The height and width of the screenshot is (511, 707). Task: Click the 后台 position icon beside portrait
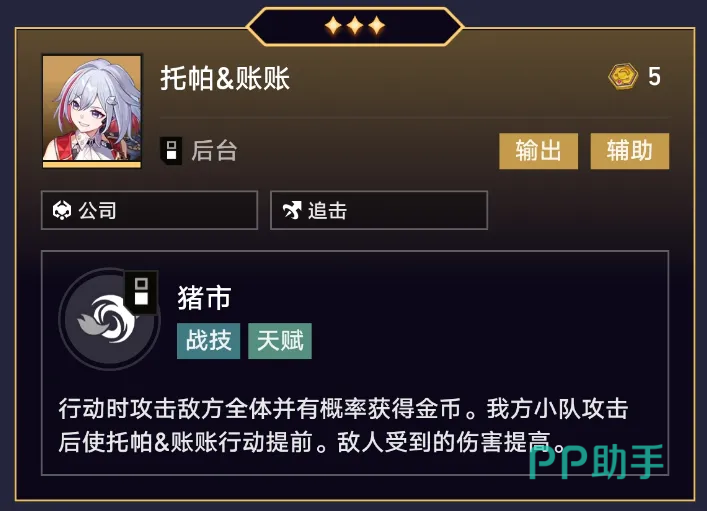(171, 151)
